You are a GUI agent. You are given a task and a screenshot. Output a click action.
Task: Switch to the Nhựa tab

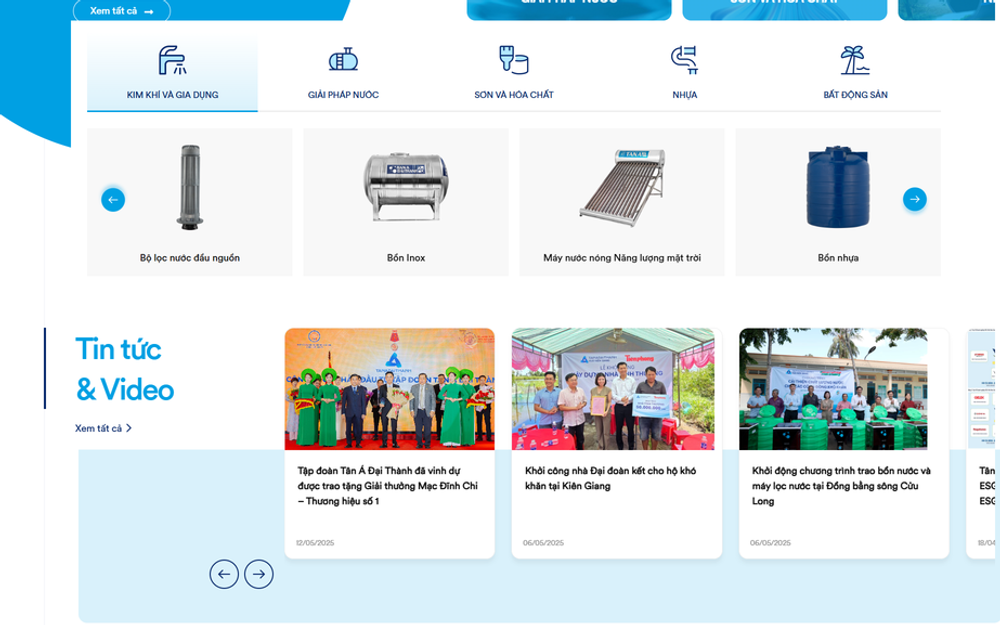pos(684,74)
